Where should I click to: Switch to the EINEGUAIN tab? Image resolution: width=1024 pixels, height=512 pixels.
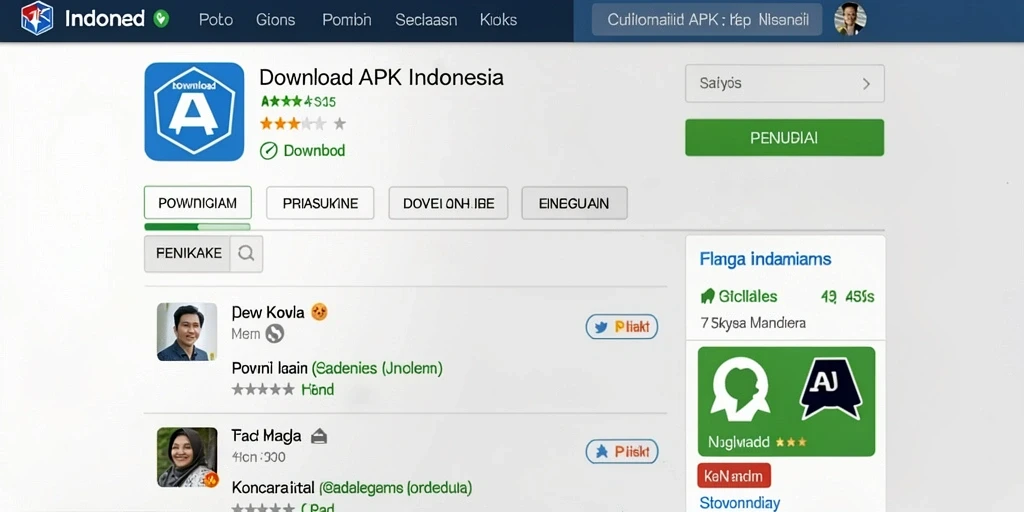pyautogui.click(x=574, y=203)
